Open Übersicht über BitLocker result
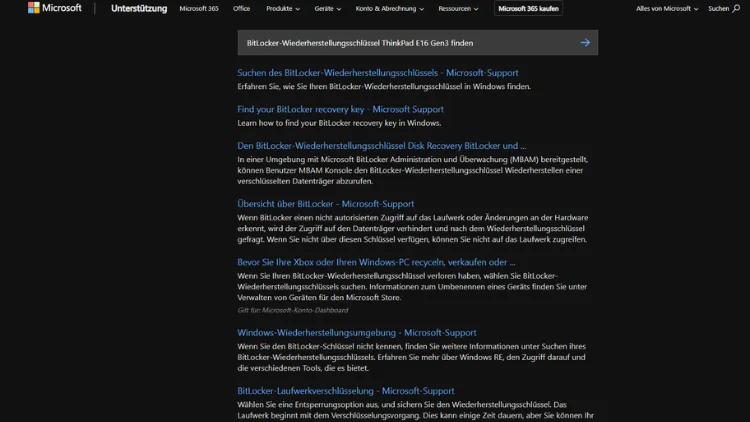750x422 pixels. [326, 204]
